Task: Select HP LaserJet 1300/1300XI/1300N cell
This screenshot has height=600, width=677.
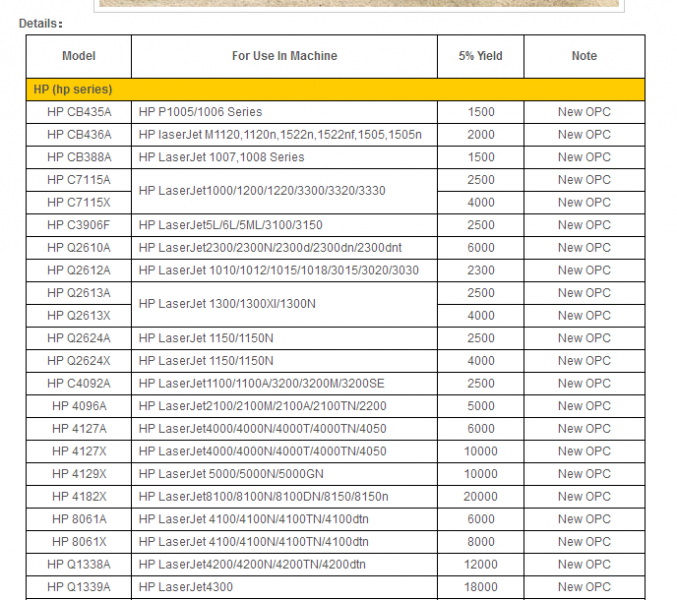Action: (284, 304)
